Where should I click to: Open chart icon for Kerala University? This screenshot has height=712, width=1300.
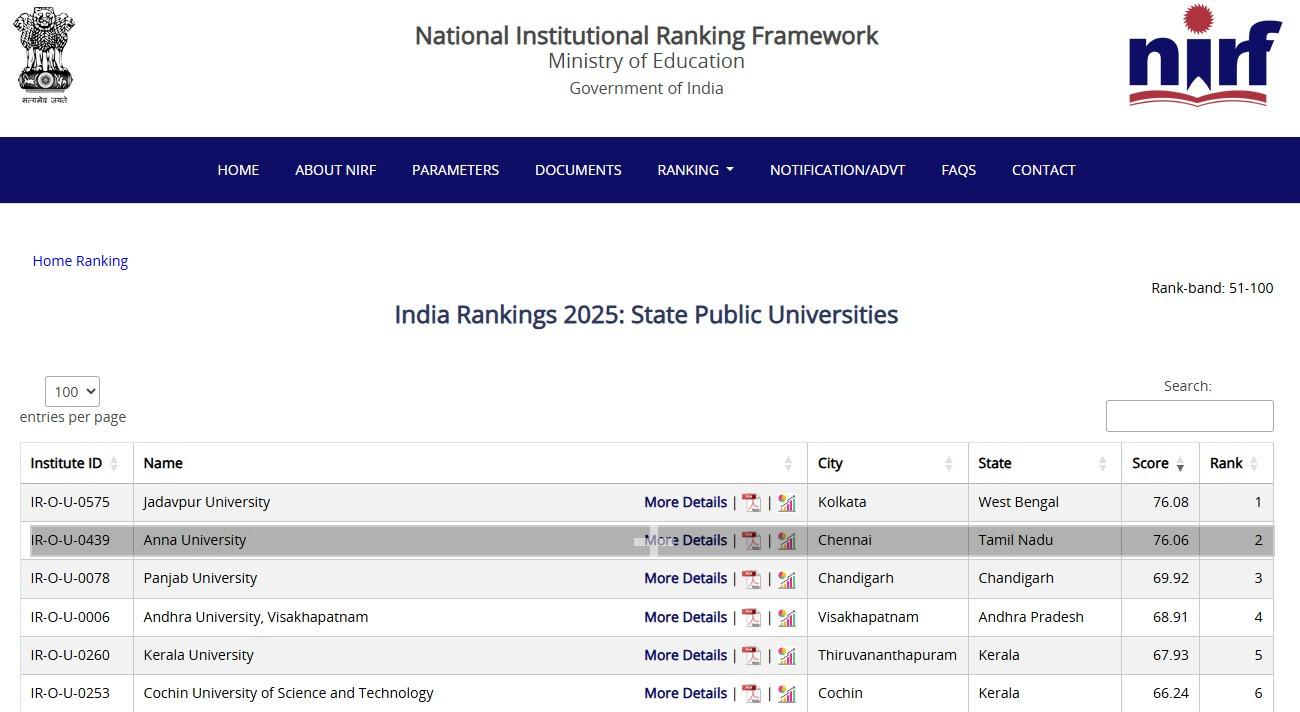pos(787,655)
